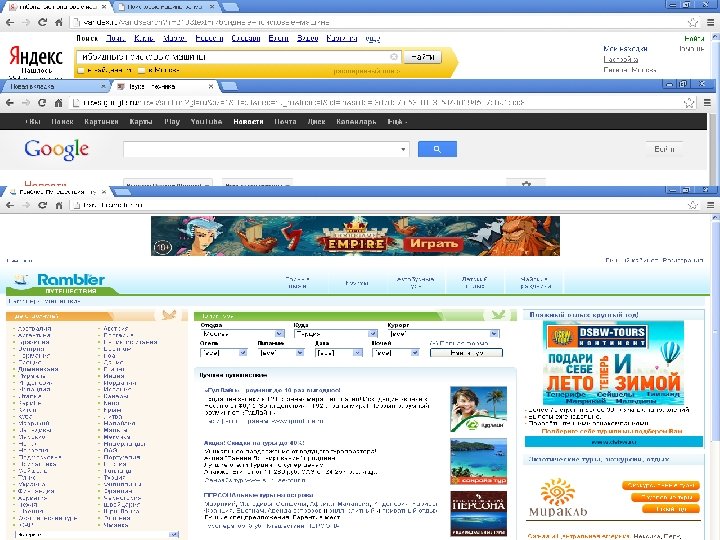Screen dimensions: 720x540
Task: Open the ПЕРСОНА offer link
Action: click(x=258, y=495)
